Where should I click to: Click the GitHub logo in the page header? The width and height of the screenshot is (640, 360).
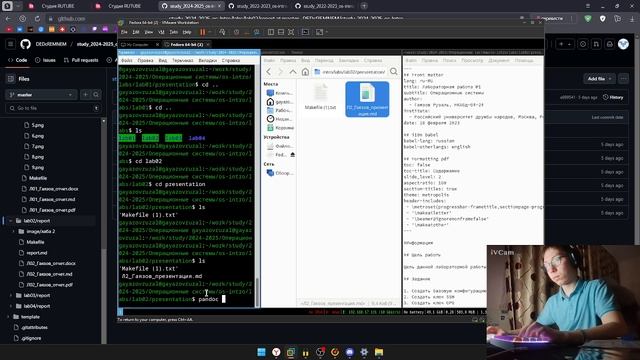coord(25,44)
